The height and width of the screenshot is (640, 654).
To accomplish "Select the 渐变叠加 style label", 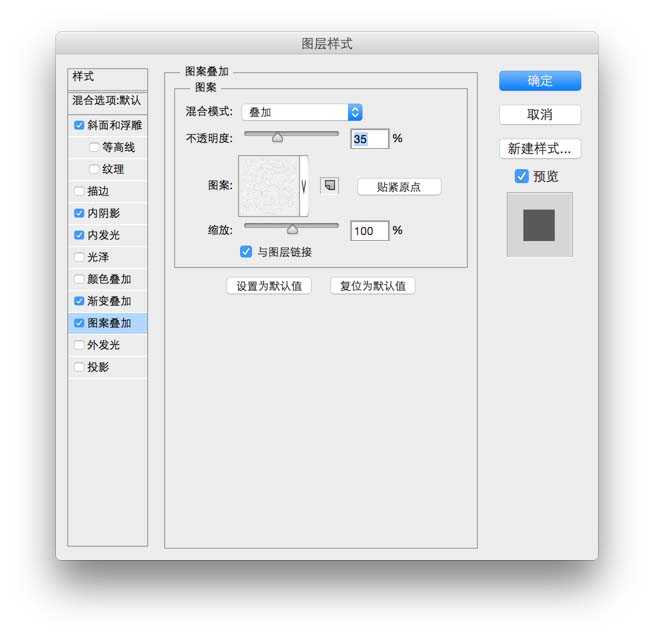I will (x=109, y=301).
